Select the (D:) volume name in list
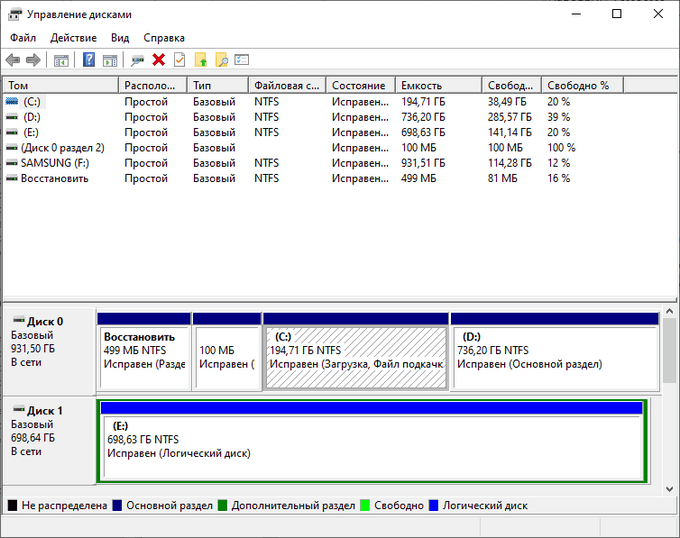Image resolution: width=680 pixels, height=538 pixels. tap(32, 117)
